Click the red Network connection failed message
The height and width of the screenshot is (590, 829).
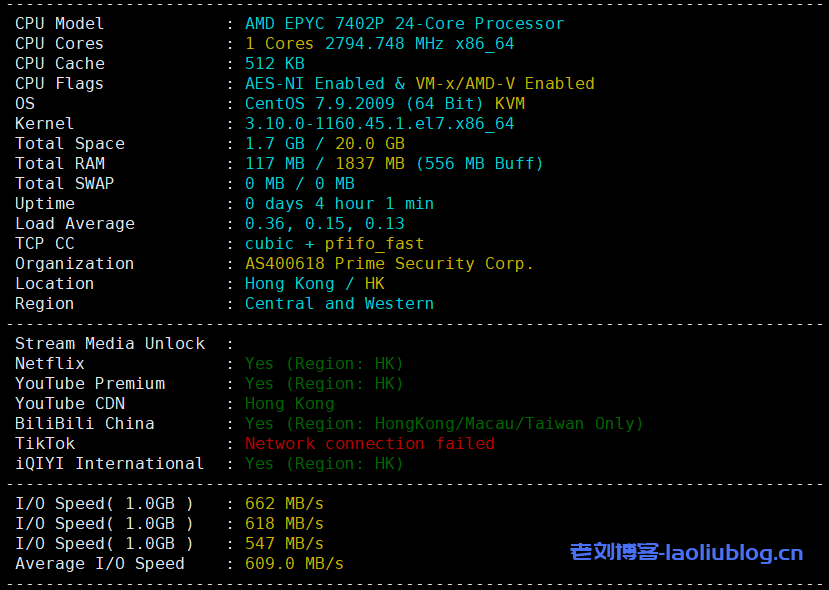(x=369, y=443)
